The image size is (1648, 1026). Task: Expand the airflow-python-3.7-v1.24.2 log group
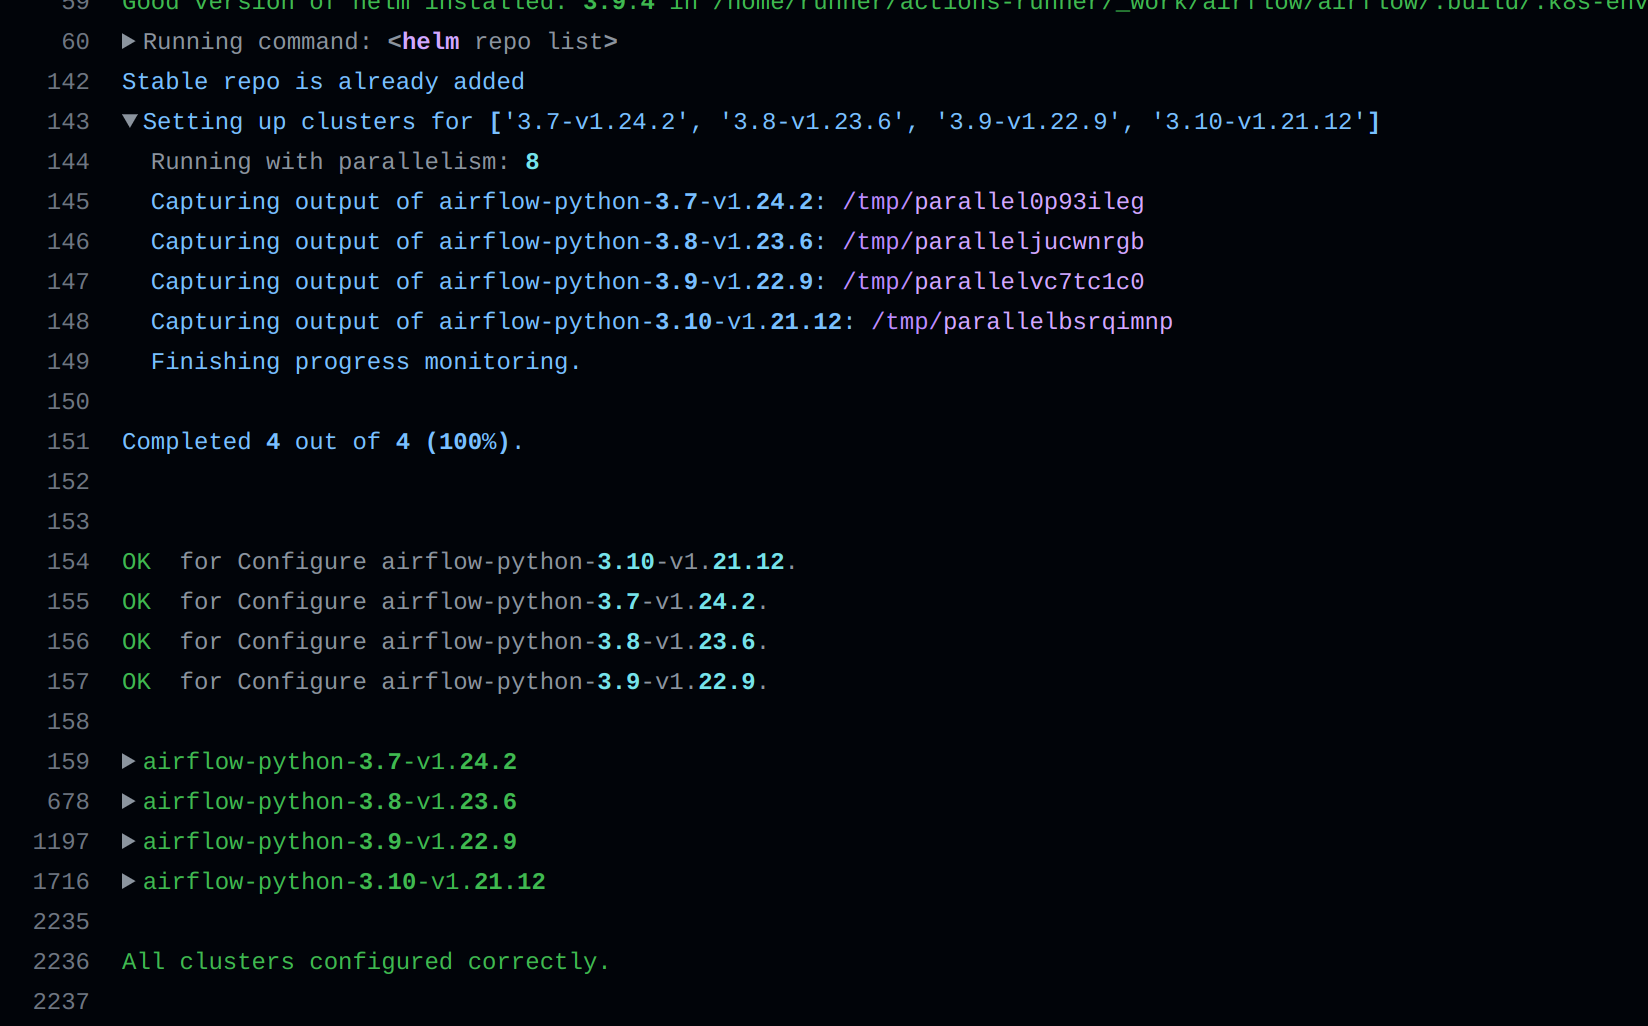pos(129,761)
